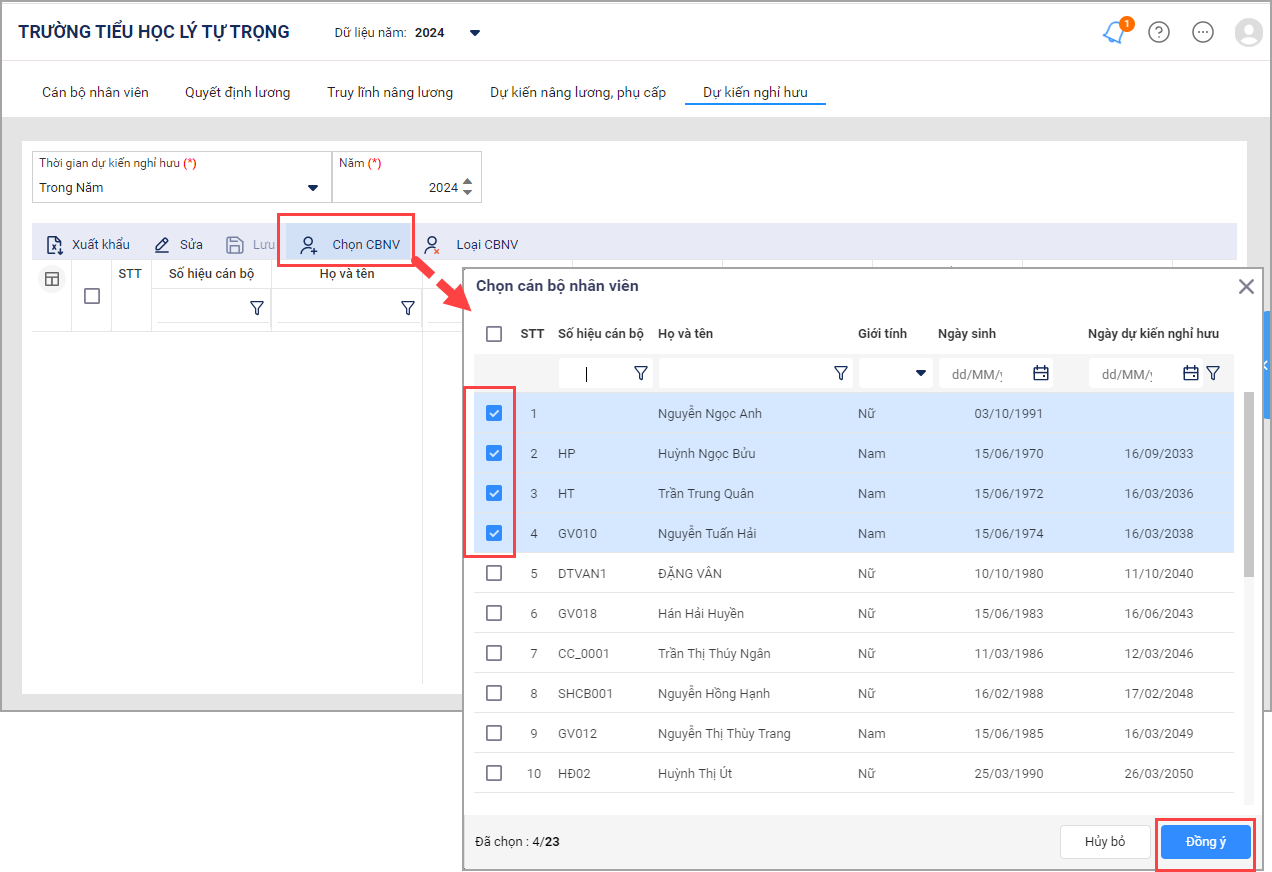The image size is (1272, 872).
Task: Open the help question mark icon
Action: (x=1159, y=32)
